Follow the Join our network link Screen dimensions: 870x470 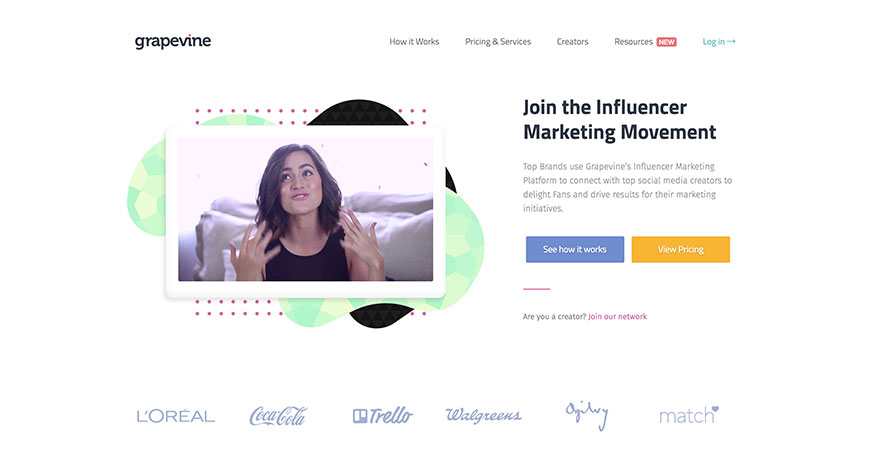click(618, 316)
